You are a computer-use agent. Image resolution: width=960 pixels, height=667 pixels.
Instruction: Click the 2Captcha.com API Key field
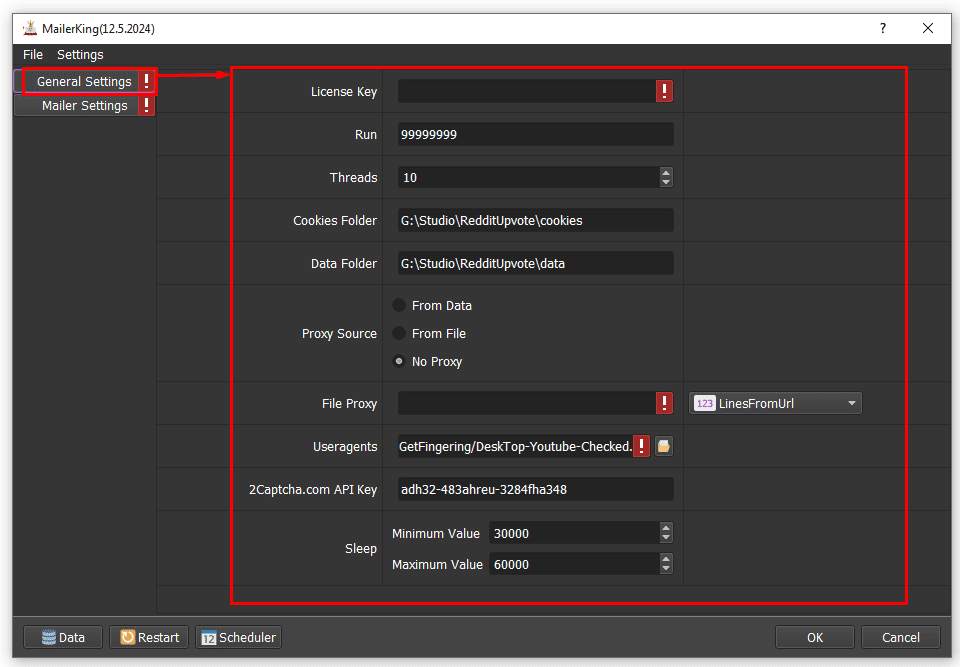pos(536,489)
